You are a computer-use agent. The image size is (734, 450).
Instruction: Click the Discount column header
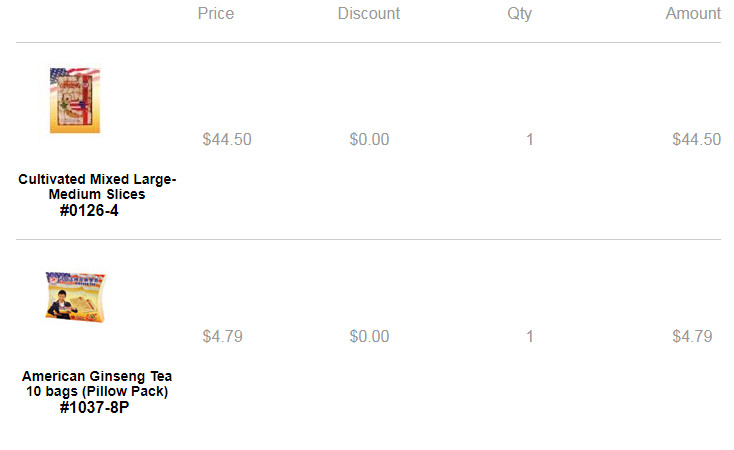(369, 14)
